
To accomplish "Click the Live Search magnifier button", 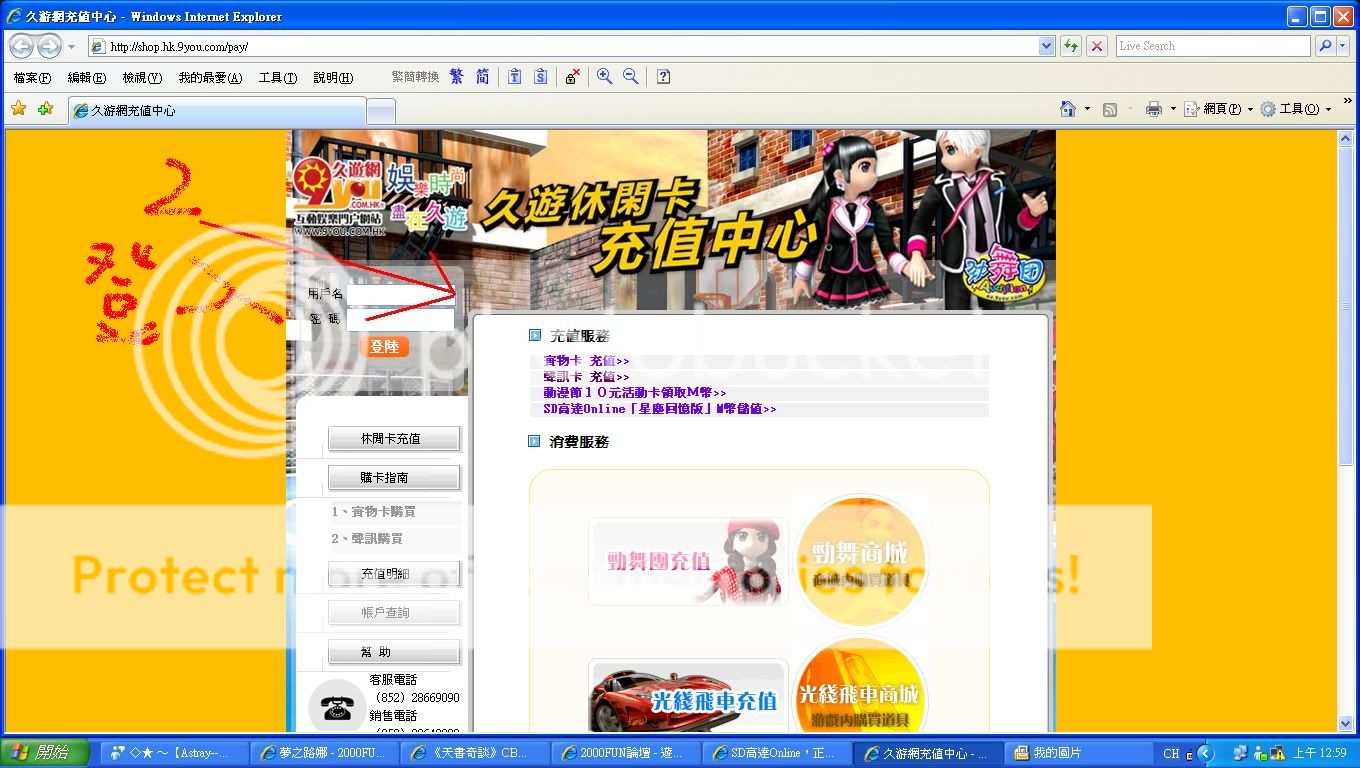I will click(1323, 46).
